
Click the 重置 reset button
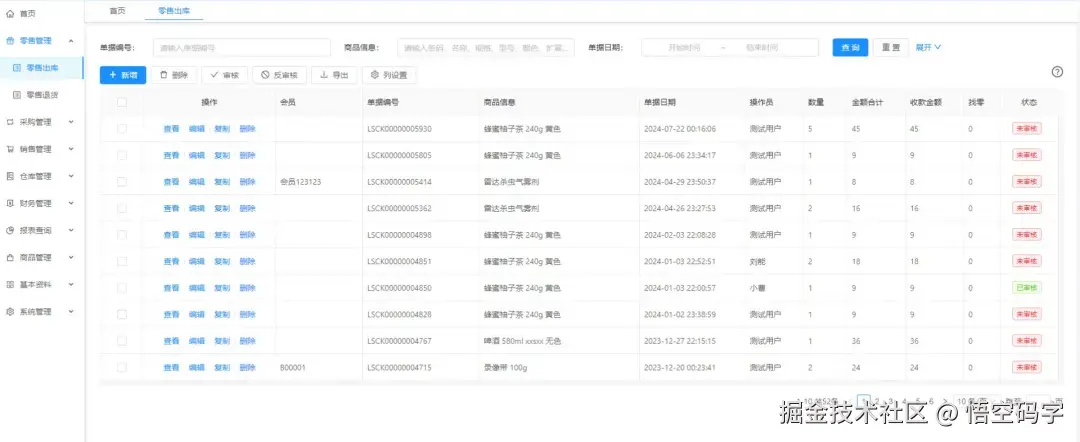[891, 48]
